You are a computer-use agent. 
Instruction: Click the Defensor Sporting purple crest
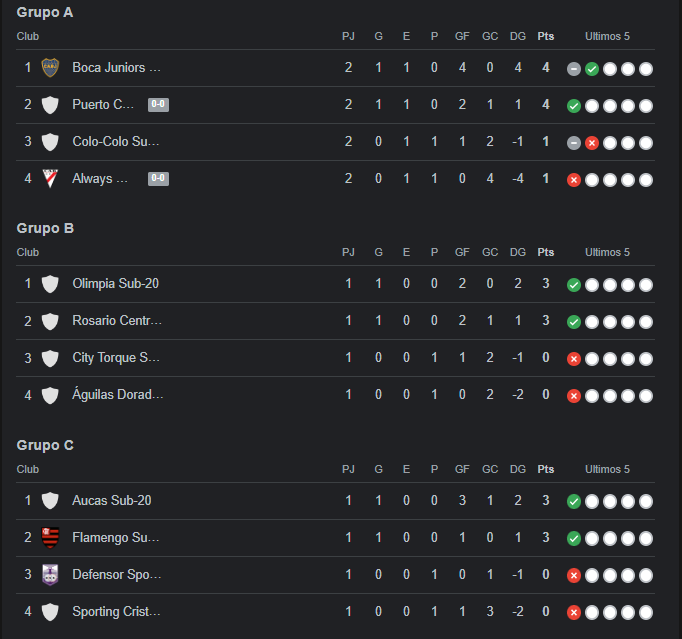(50, 575)
